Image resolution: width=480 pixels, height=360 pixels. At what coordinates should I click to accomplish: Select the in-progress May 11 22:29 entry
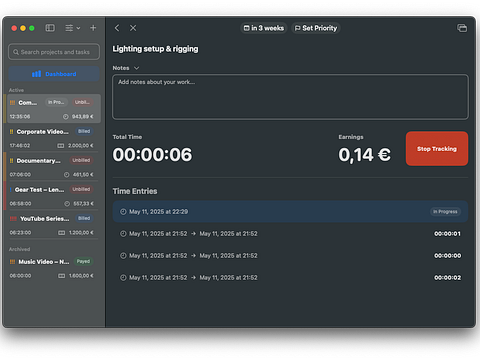coord(290,212)
